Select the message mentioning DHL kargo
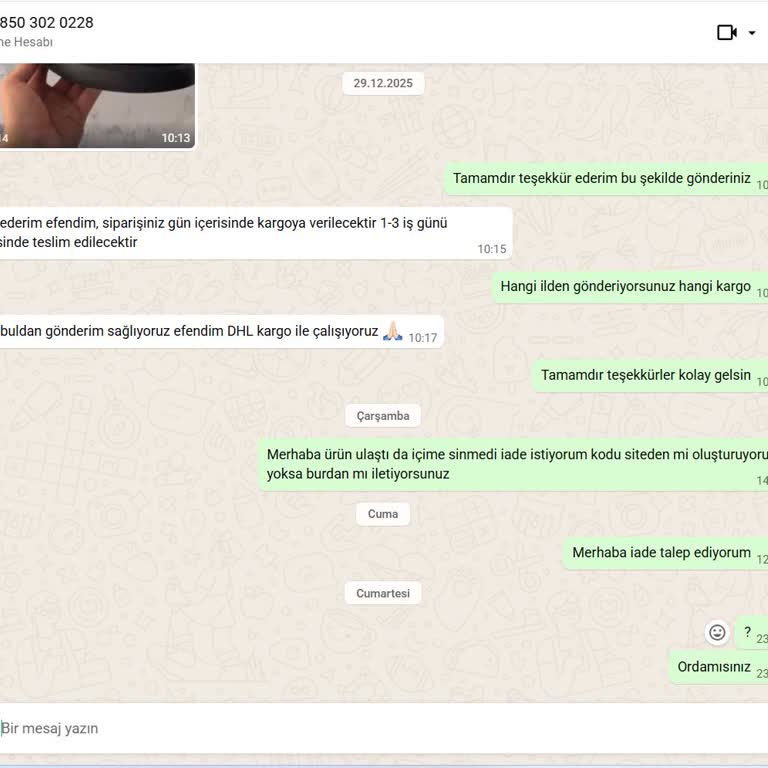 (x=221, y=332)
